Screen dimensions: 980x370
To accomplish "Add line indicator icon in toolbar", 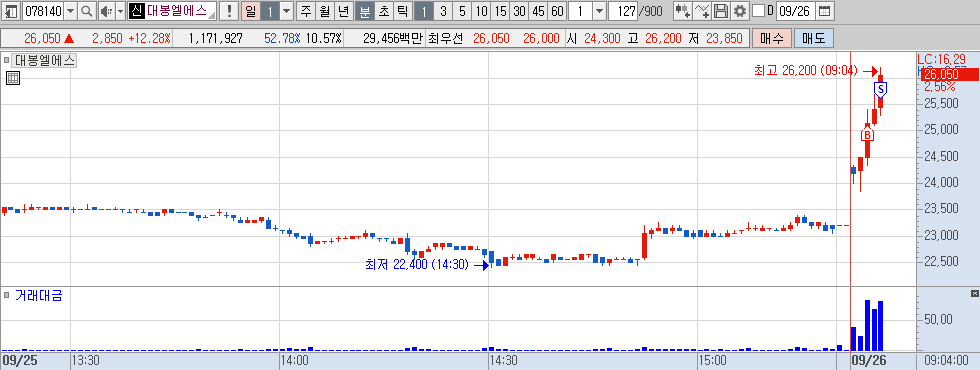I will pyautogui.click(x=702, y=11).
